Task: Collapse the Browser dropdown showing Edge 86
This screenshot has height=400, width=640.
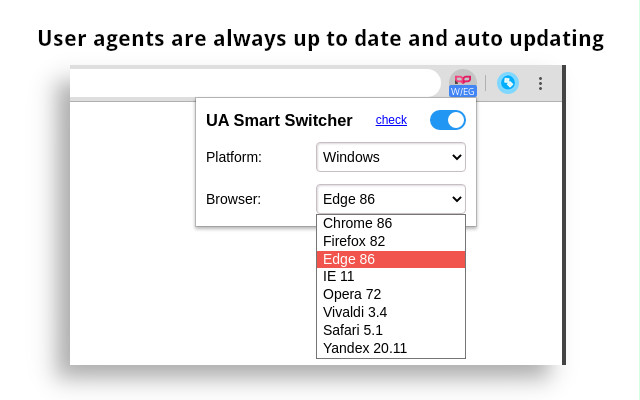Action: (x=391, y=199)
